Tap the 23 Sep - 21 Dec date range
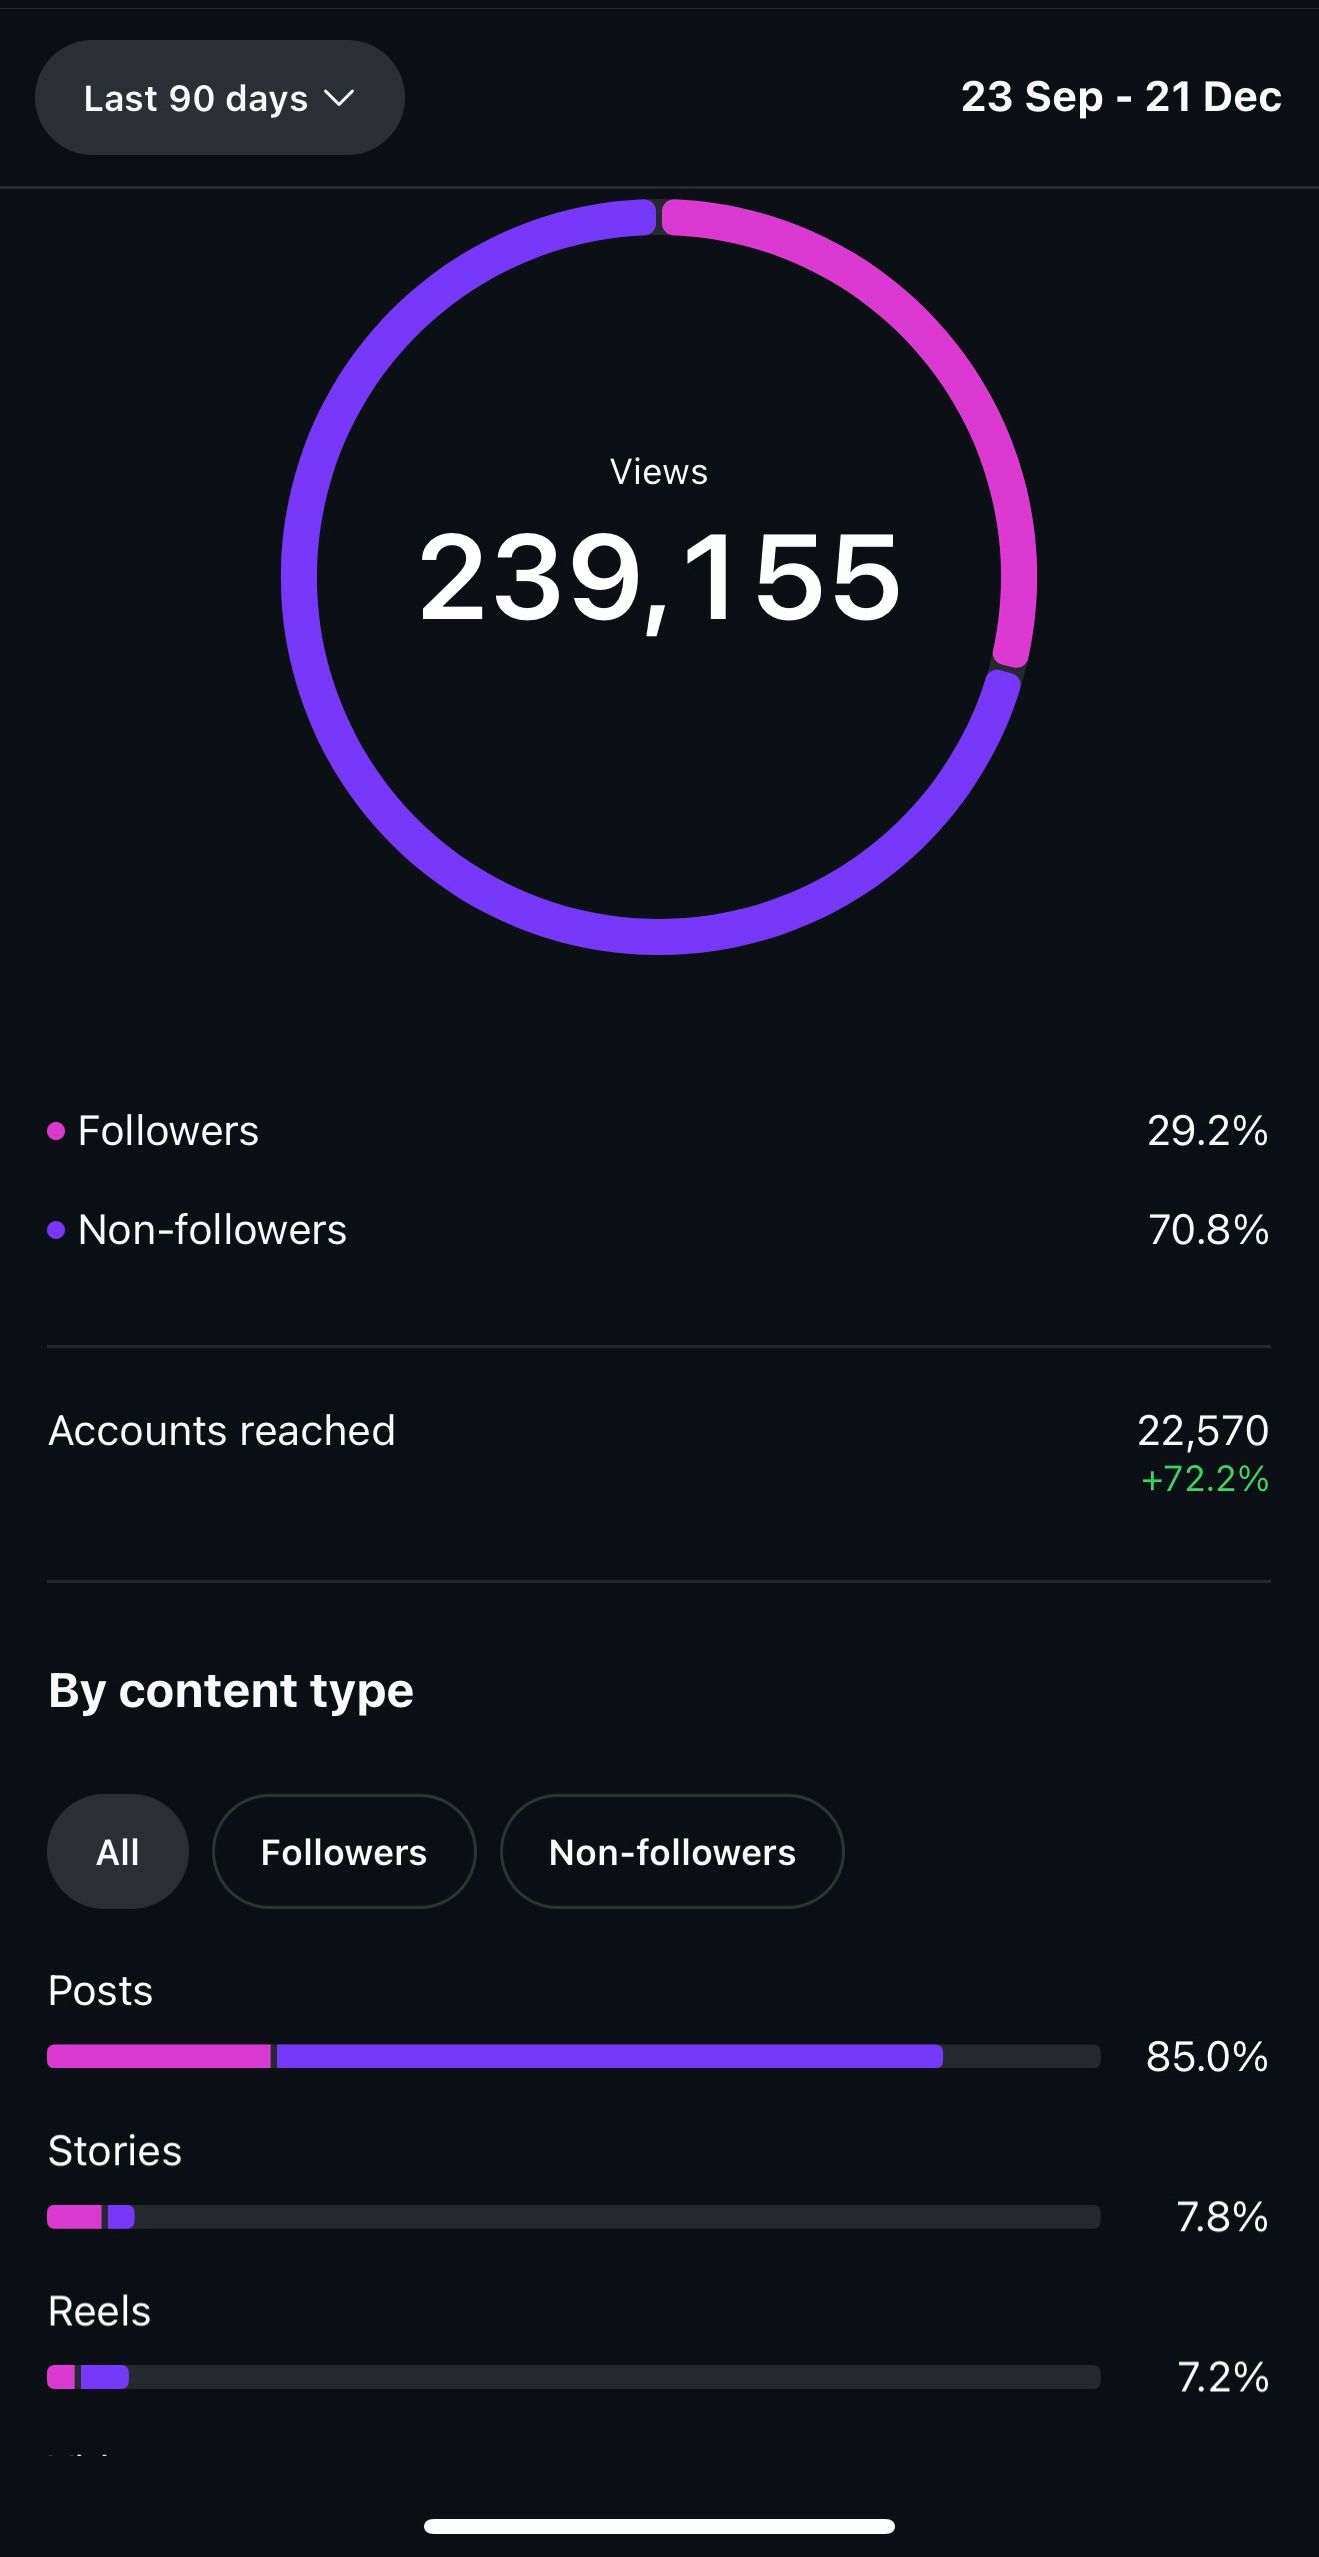 [1120, 97]
